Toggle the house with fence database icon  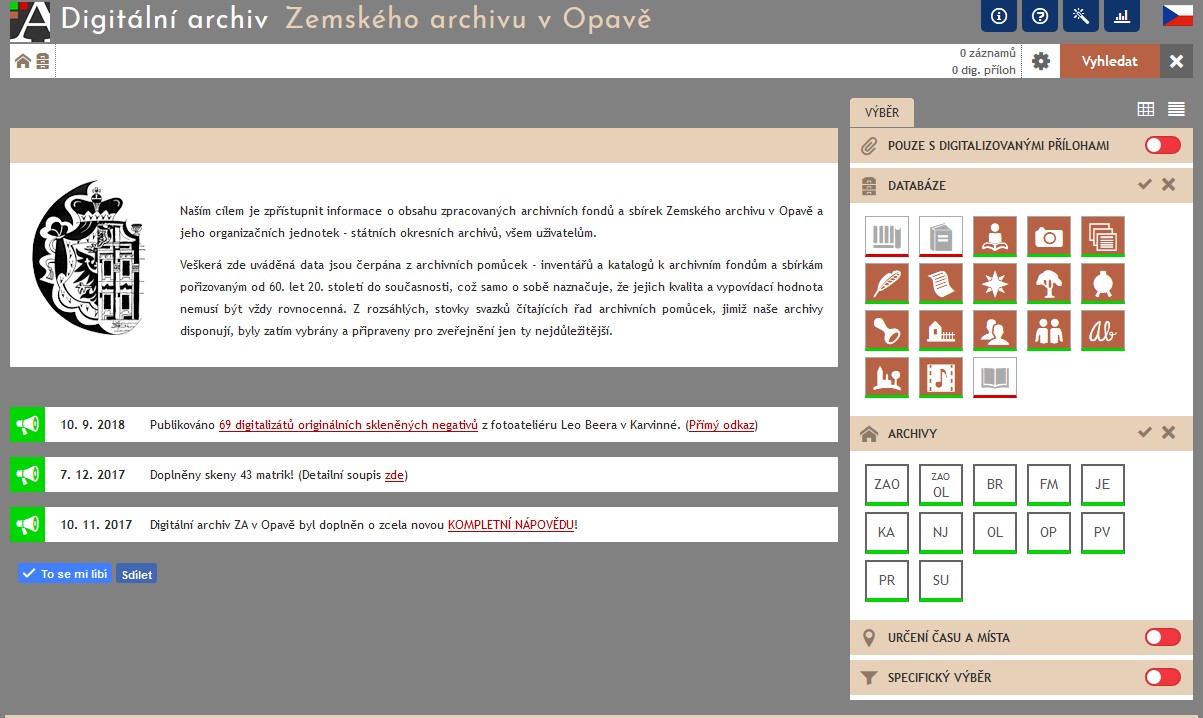point(941,331)
